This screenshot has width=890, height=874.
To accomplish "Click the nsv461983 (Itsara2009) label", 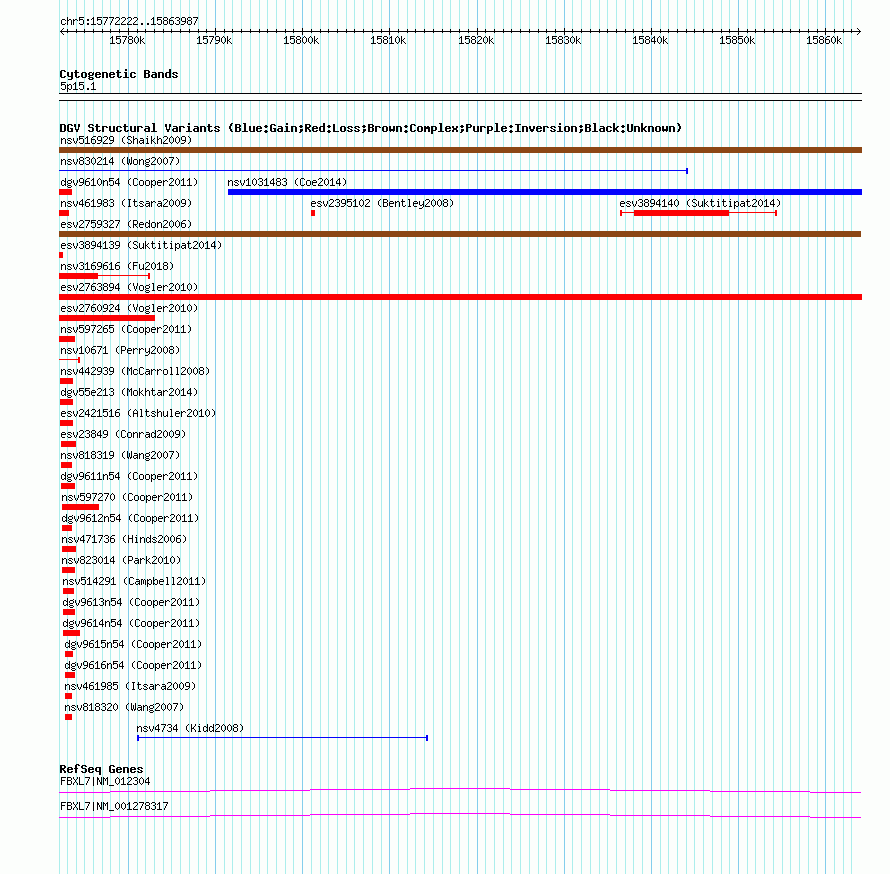I will (x=126, y=203).
